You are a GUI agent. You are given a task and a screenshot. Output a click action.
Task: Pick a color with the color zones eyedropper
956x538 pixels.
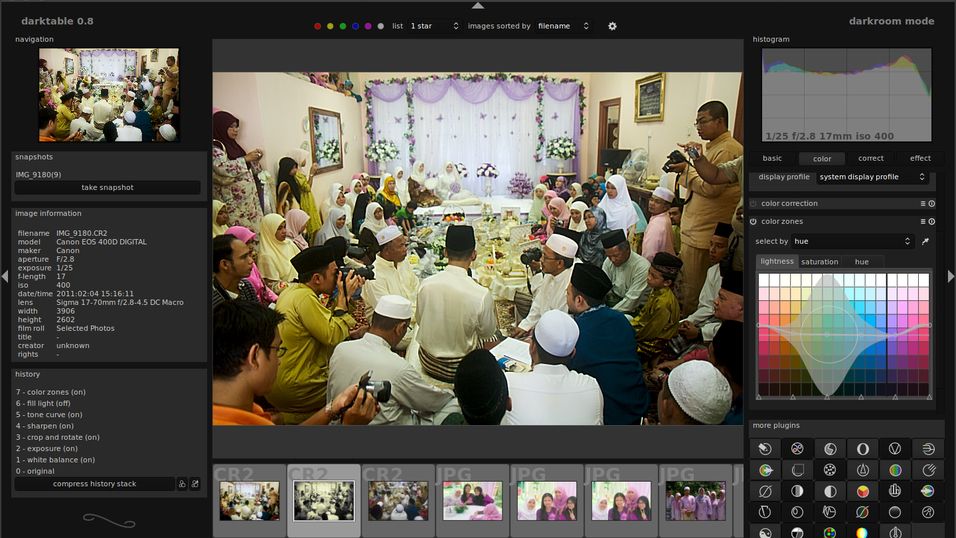925,241
